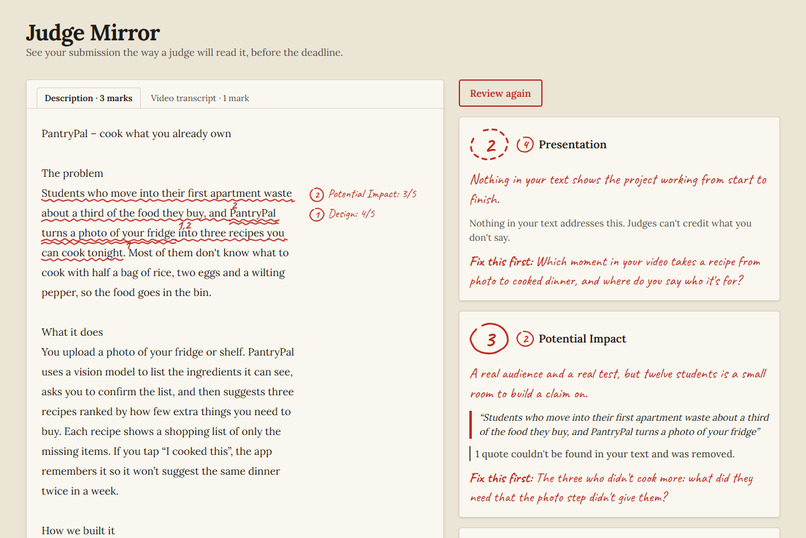Click the circled 1 marker in margin annotation

pyautogui.click(x=317, y=214)
